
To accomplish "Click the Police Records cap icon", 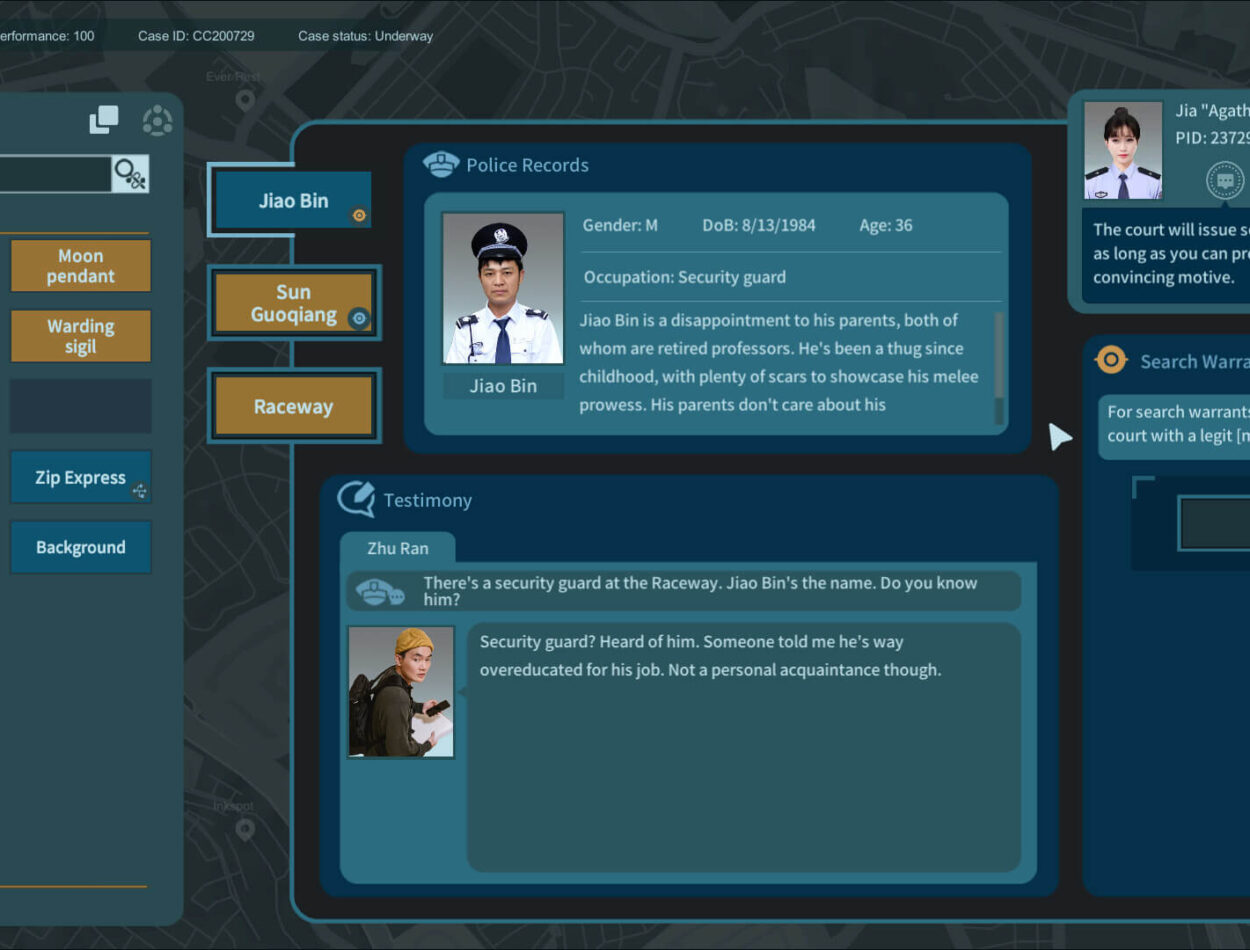I will click(441, 165).
